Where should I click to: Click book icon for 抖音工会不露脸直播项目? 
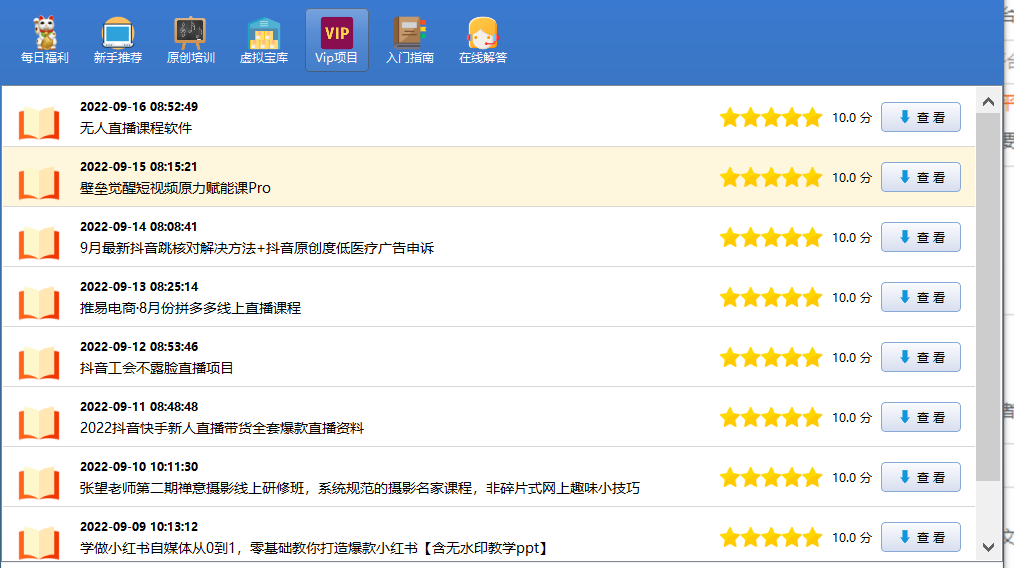[x=39, y=362]
